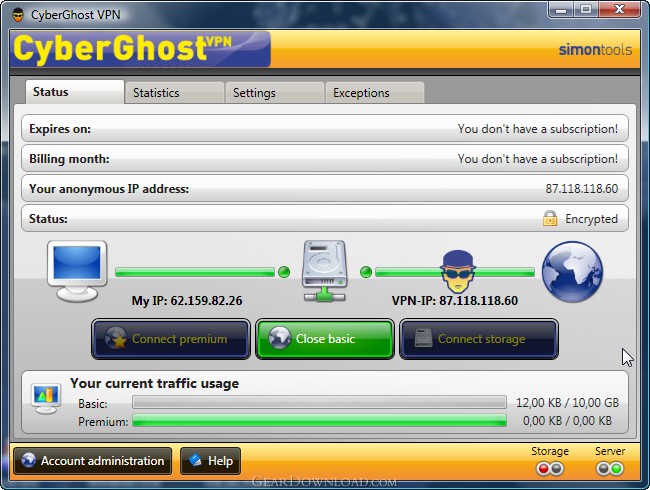
Task: Click the masked ghost agent icon
Action: pos(457,272)
